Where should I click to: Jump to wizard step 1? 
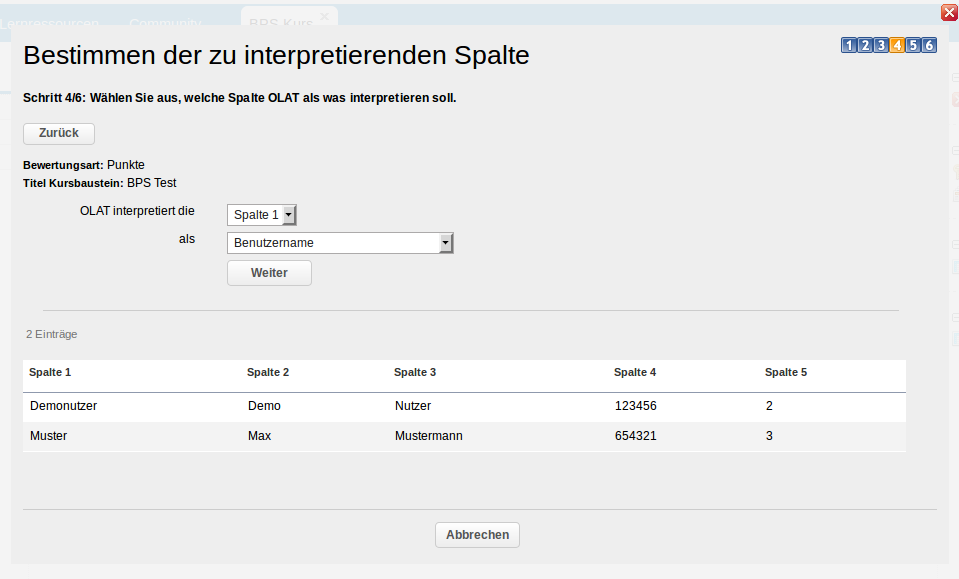coord(848,45)
